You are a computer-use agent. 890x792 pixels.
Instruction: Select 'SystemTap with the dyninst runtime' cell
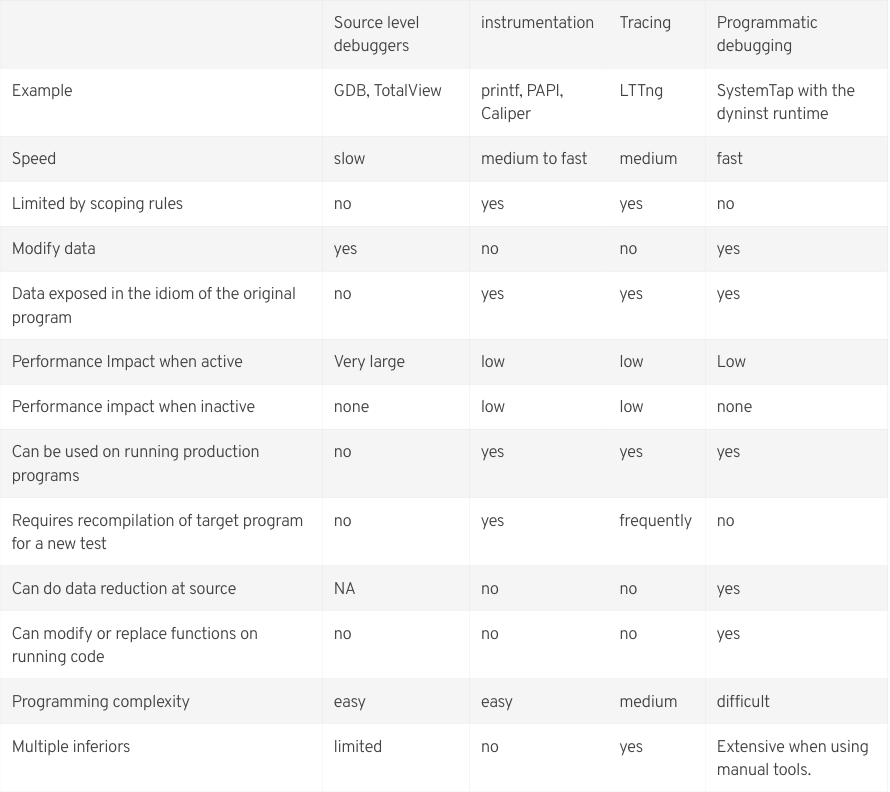point(785,102)
